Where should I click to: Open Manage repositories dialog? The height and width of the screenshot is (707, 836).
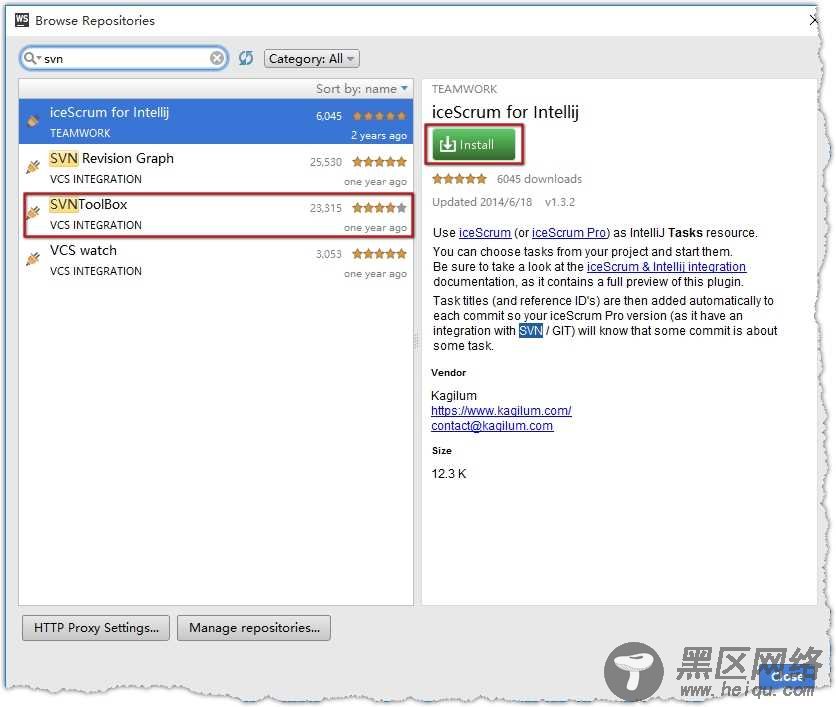click(x=254, y=628)
